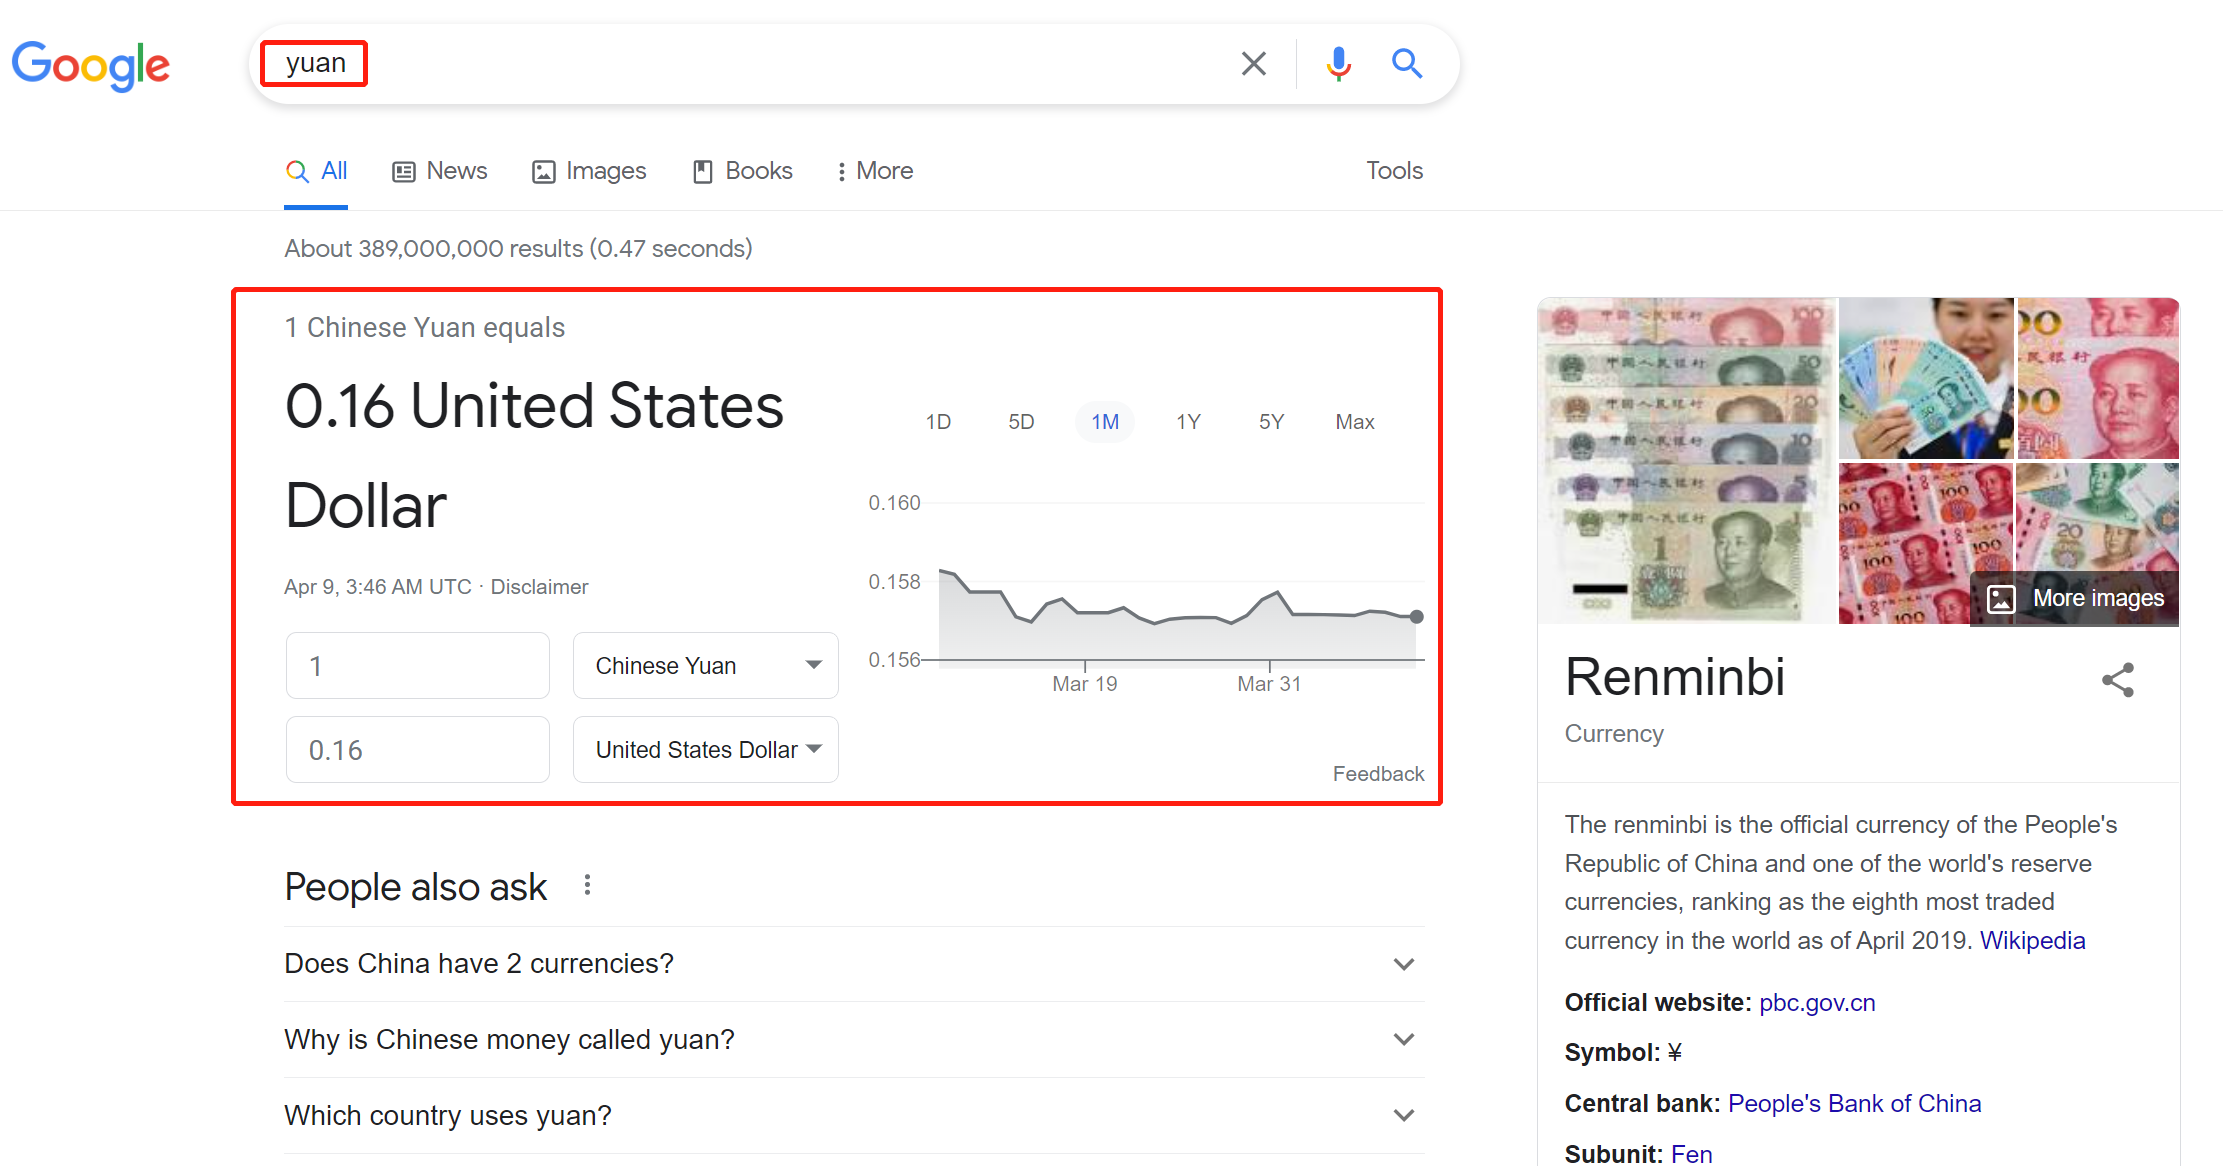2223x1166 pixels.
Task: Click the Renminbi panel title
Action: 1675,677
